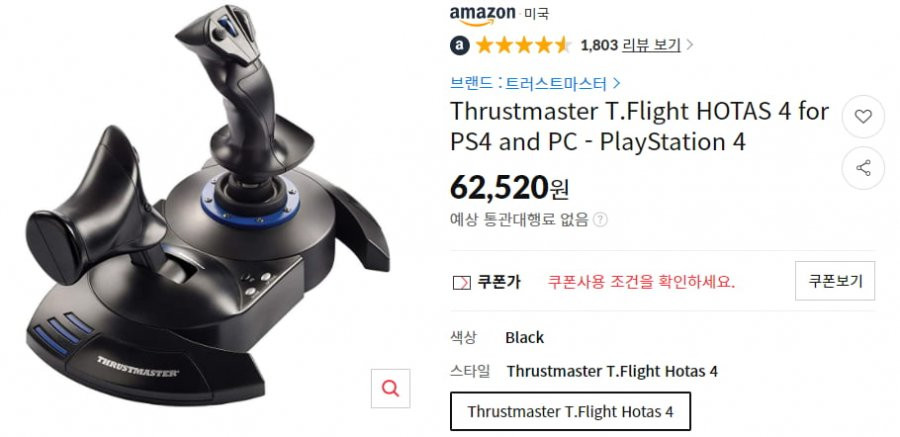Click the Black color value
Viewport: 900px width, 437px height.
[524, 338]
